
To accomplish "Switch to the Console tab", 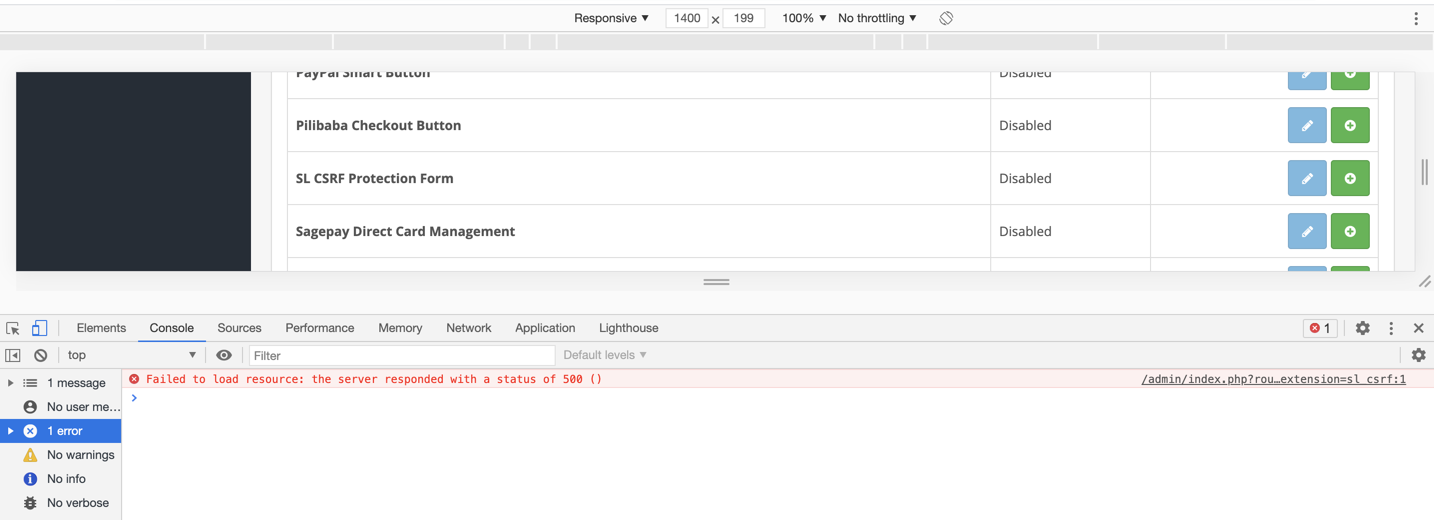I will 171,328.
